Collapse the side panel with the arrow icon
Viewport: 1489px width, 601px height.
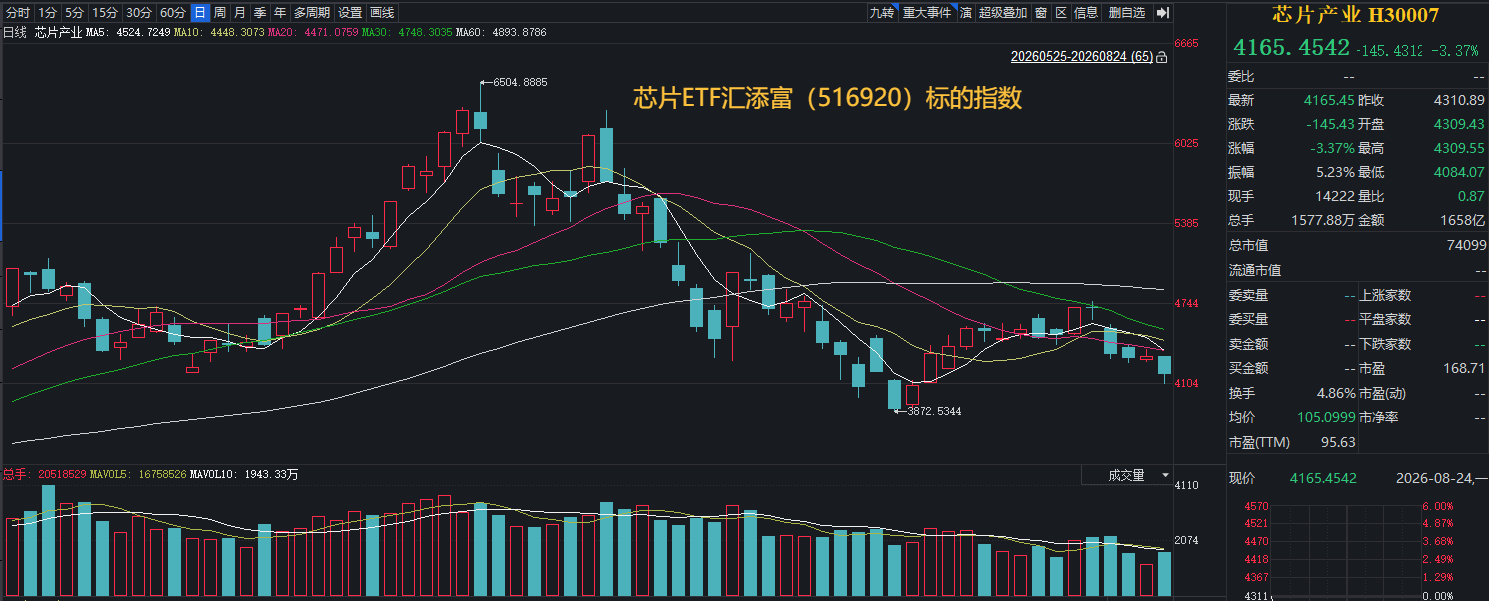coord(1162,13)
